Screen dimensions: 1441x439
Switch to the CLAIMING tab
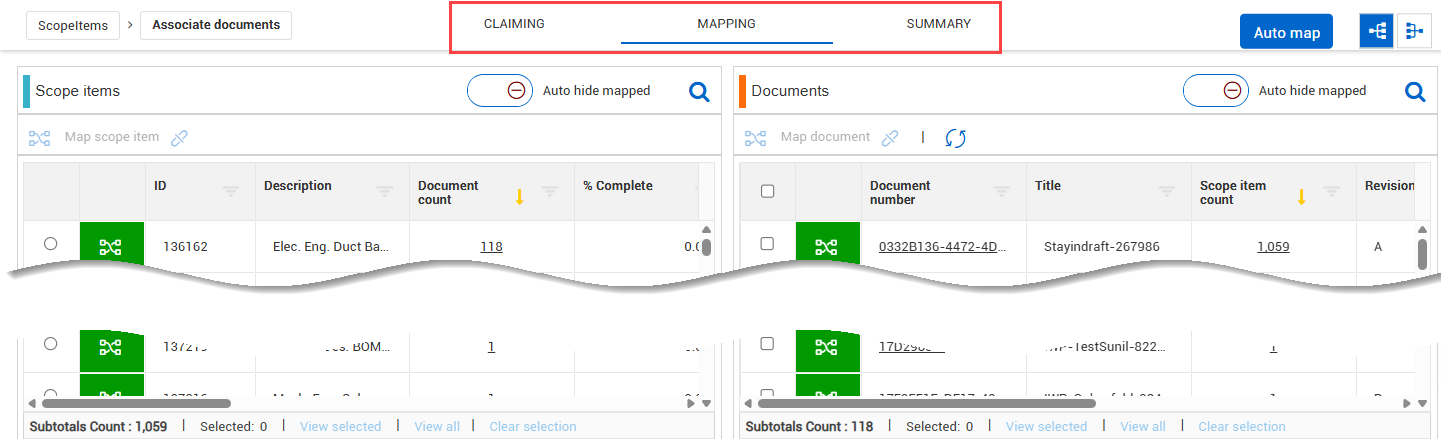pos(514,24)
